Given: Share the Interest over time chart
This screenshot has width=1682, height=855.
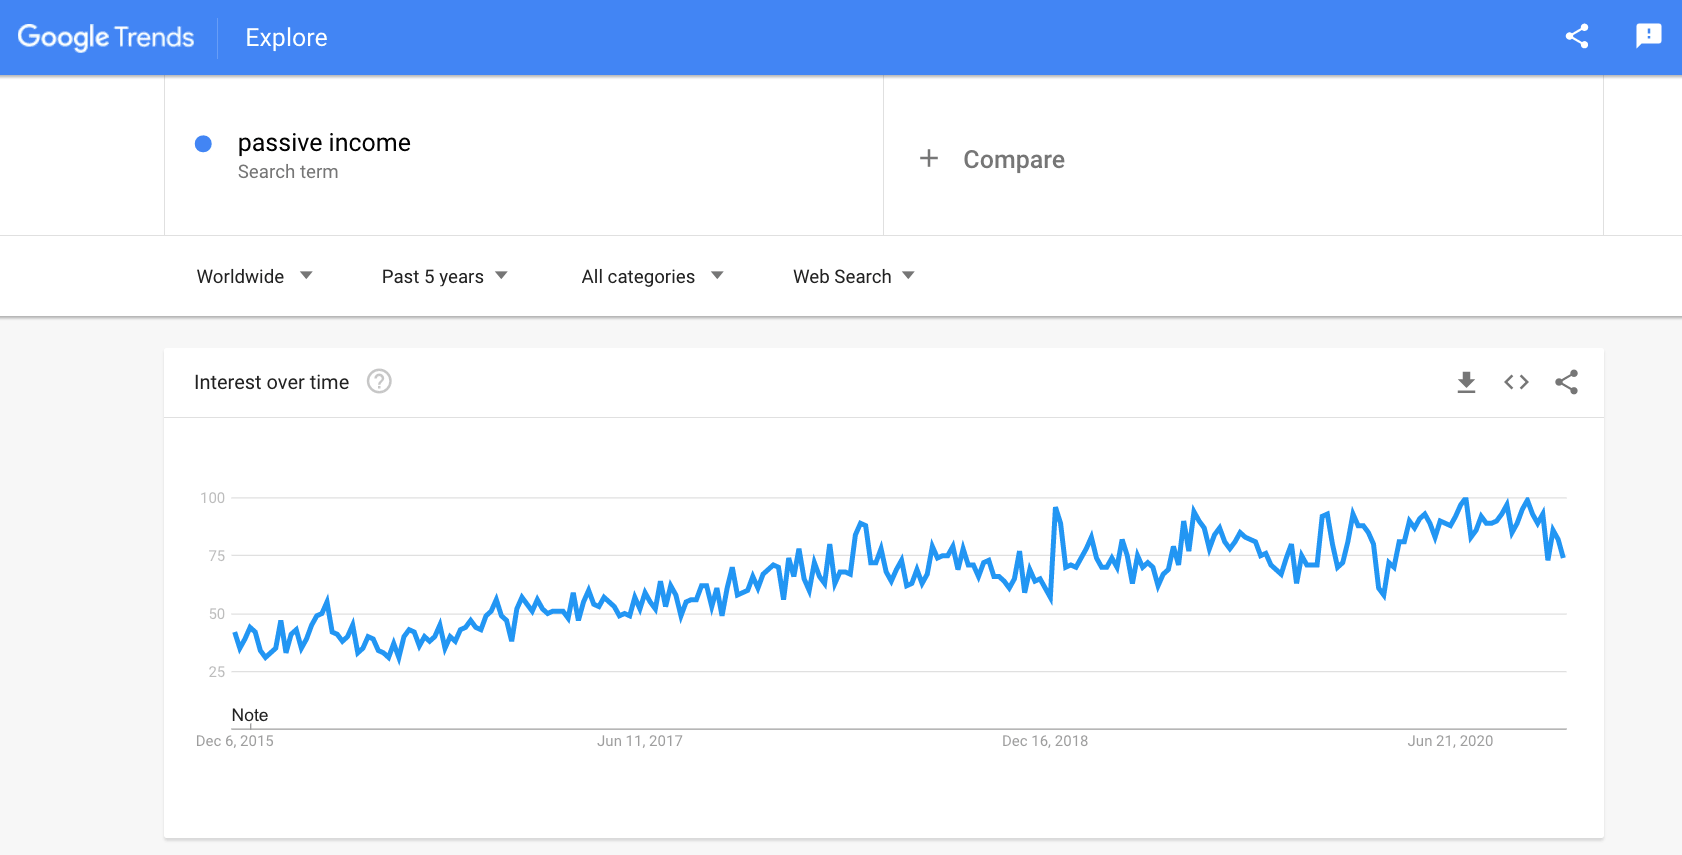Looking at the screenshot, I should [1567, 382].
